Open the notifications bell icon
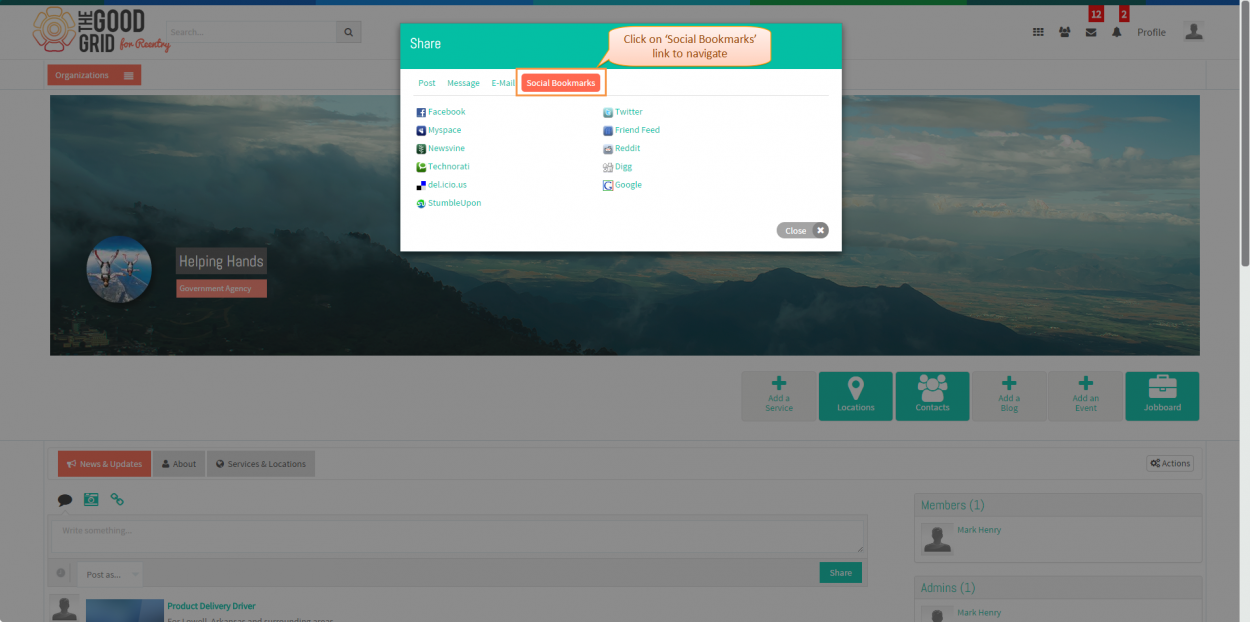Screen dimensions: 1250x622 point(1117,32)
